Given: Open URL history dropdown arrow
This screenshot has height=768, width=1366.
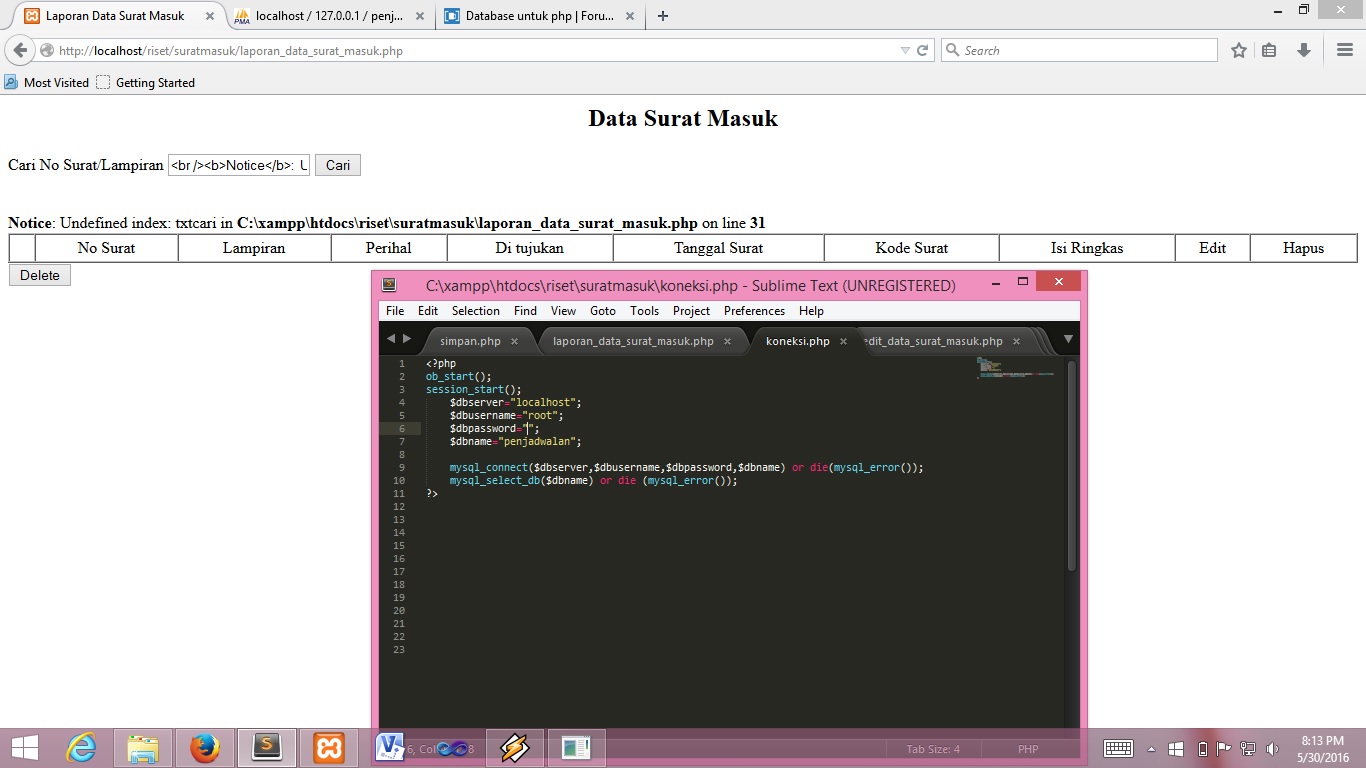Looking at the screenshot, I should pos(905,50).
